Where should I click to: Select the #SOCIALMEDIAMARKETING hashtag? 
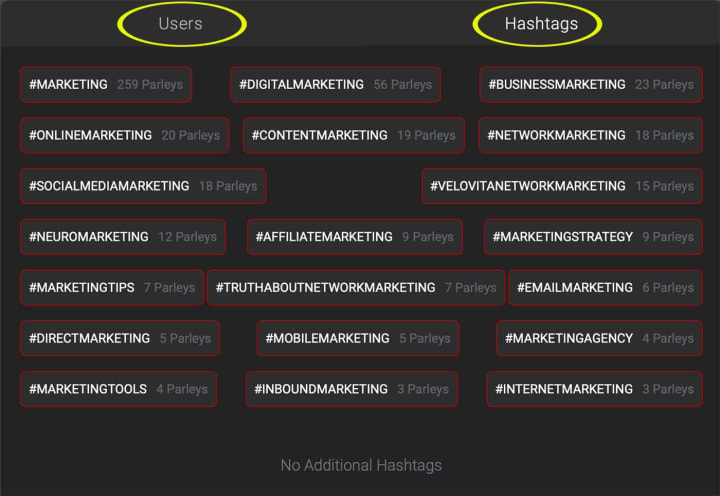(x=143, y=186)
